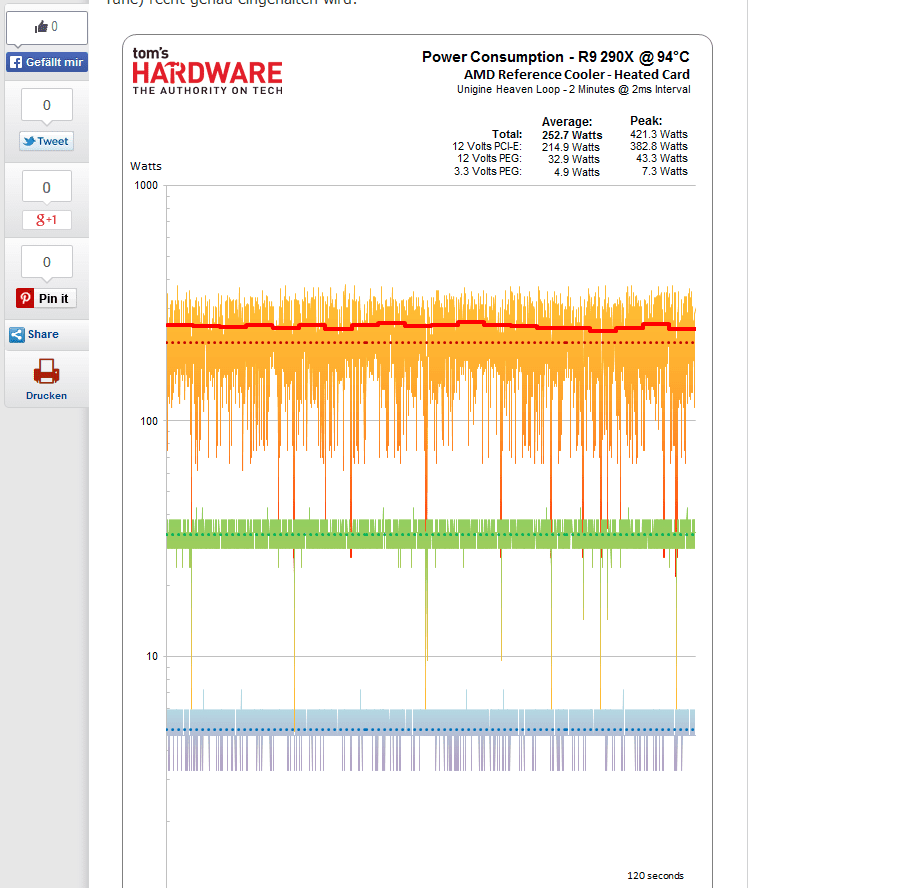
Task: Click the '10' Y-axis label
Action: click(x=152, y=657)
